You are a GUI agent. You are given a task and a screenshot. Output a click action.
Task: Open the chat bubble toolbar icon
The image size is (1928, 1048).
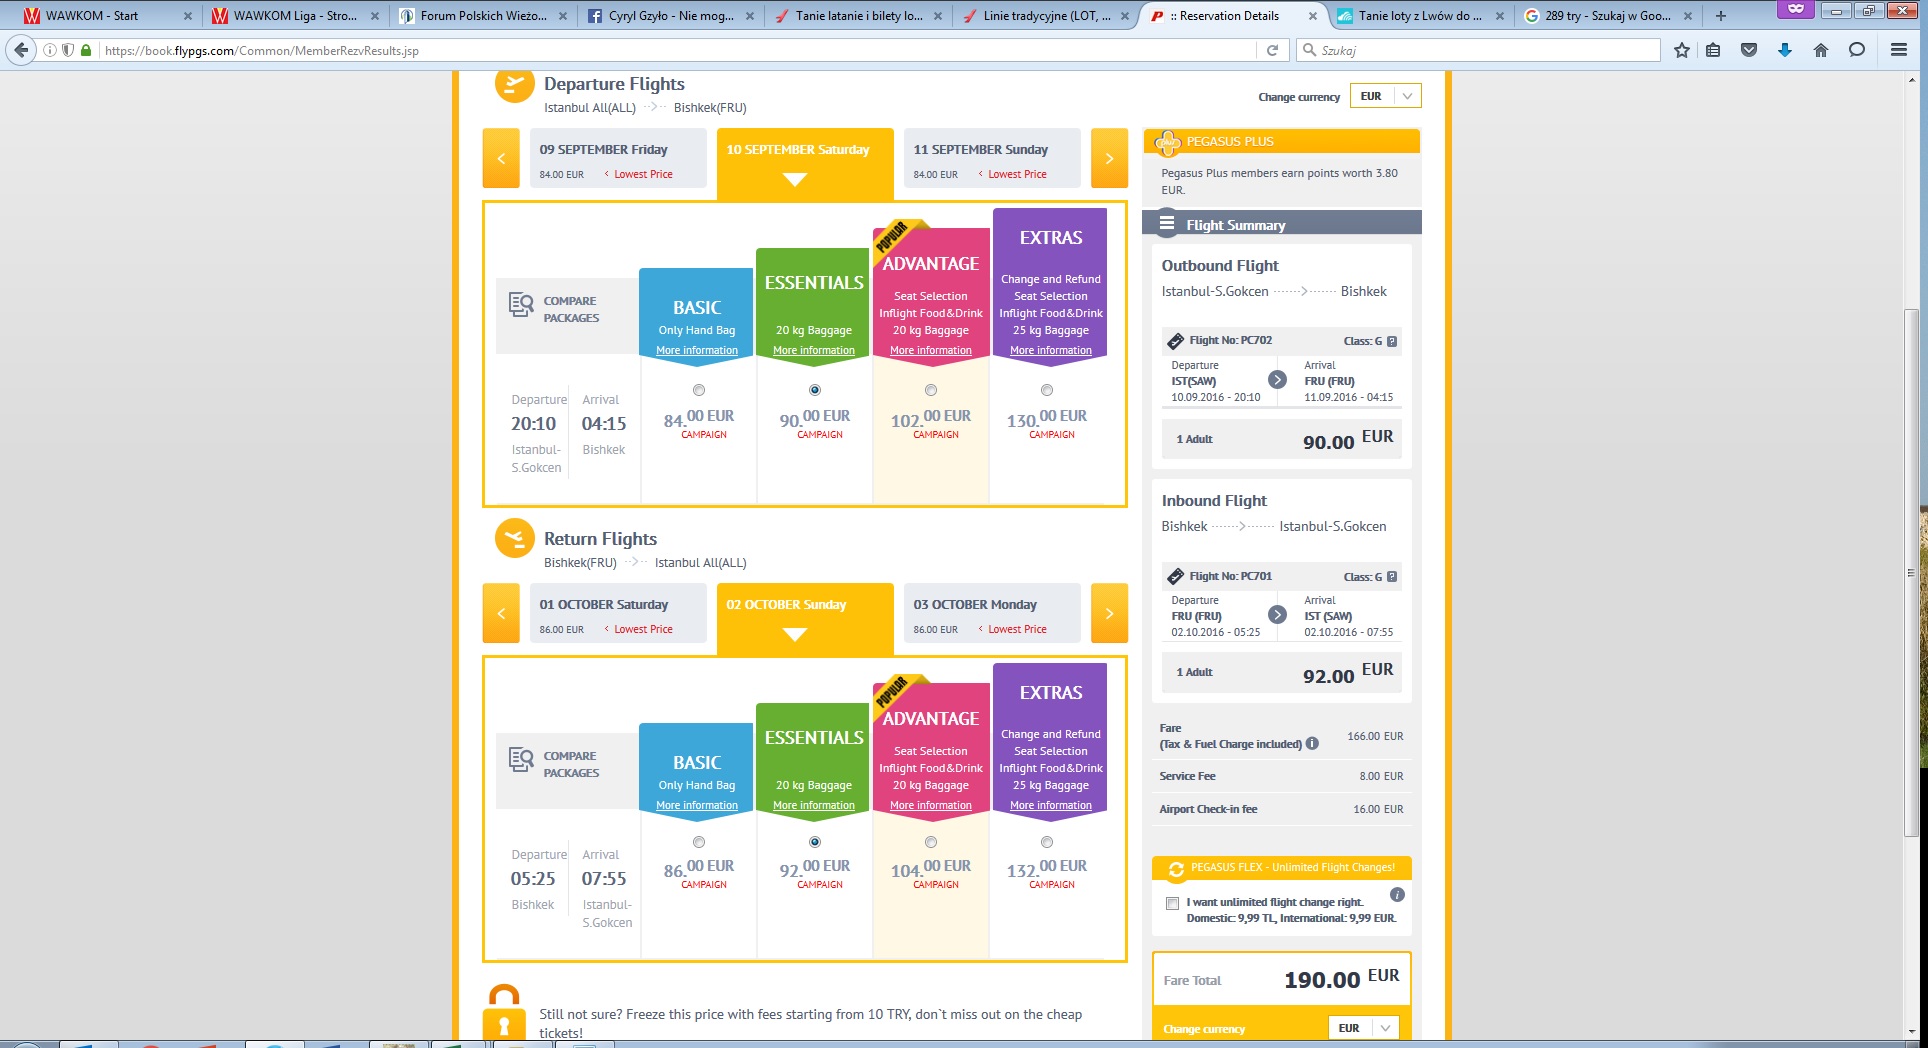tap(1857, 50)
